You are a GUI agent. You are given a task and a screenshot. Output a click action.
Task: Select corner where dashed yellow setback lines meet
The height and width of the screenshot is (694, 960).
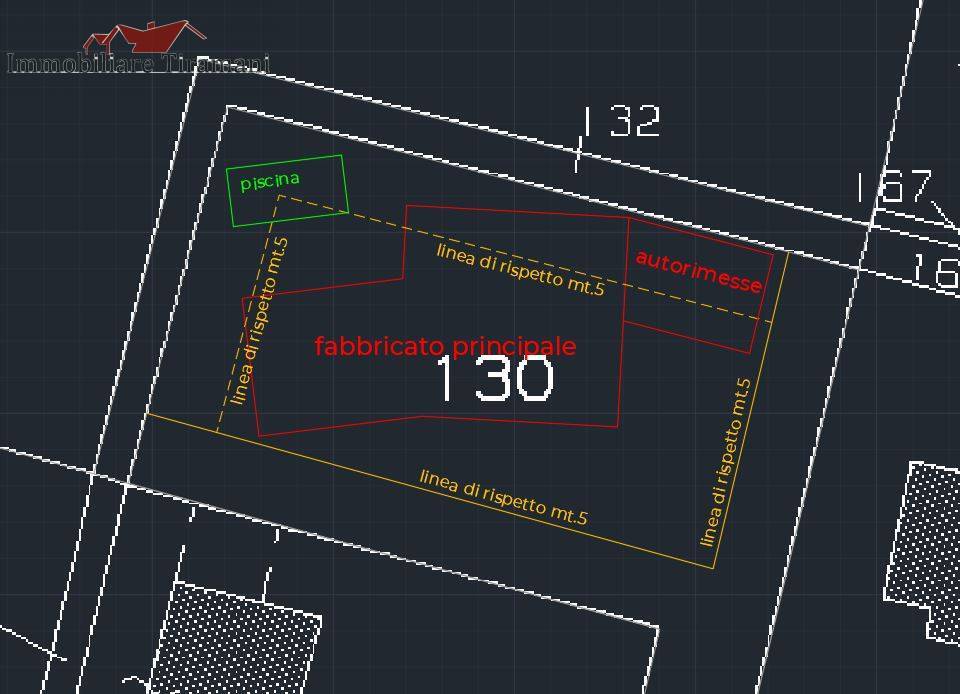tap(279, 196)
